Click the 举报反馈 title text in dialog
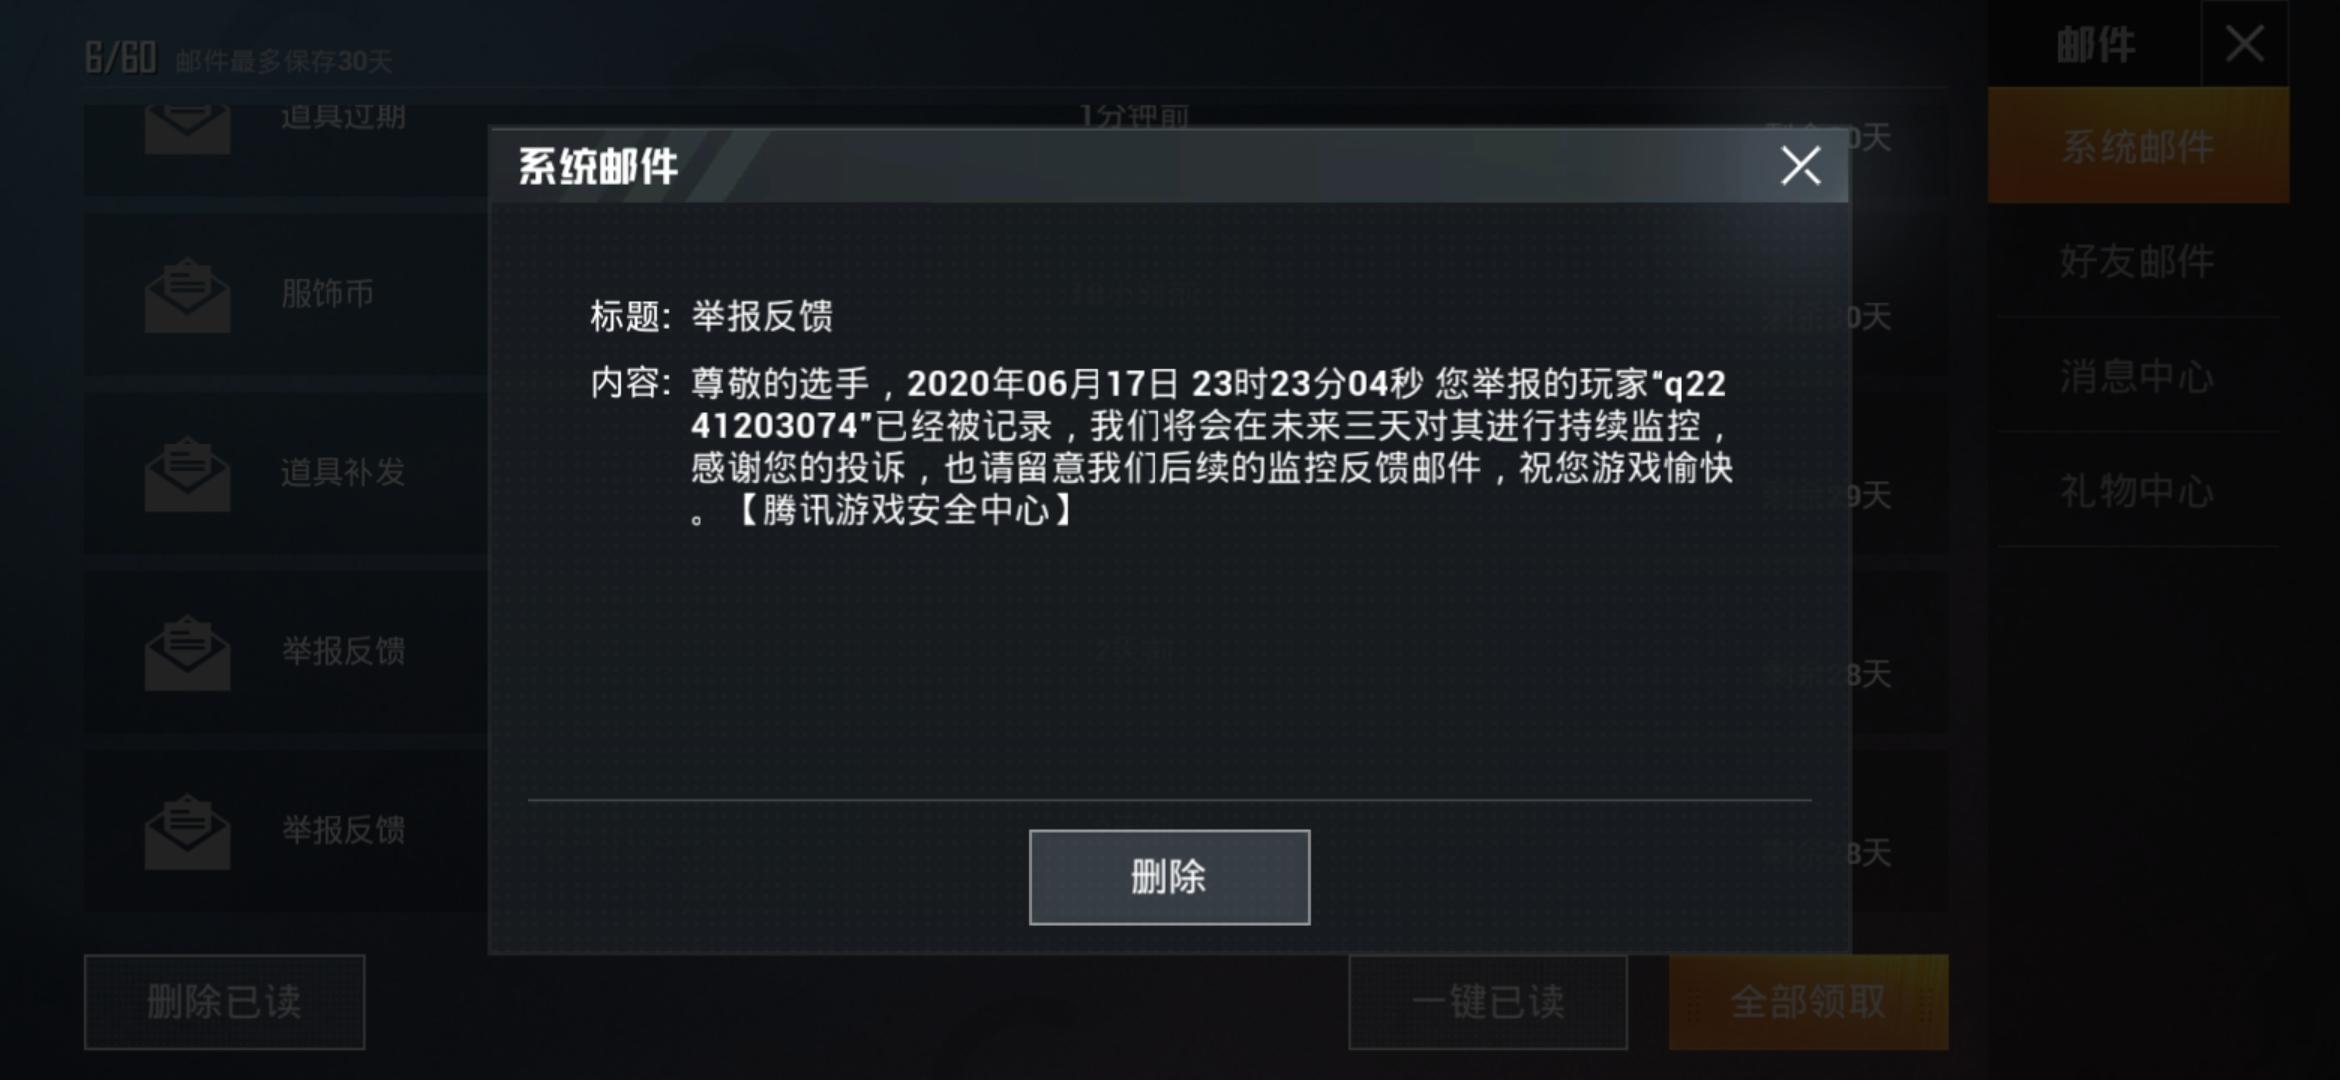This screenshot has width=2340, height=1080. click(x=762, y=316)
